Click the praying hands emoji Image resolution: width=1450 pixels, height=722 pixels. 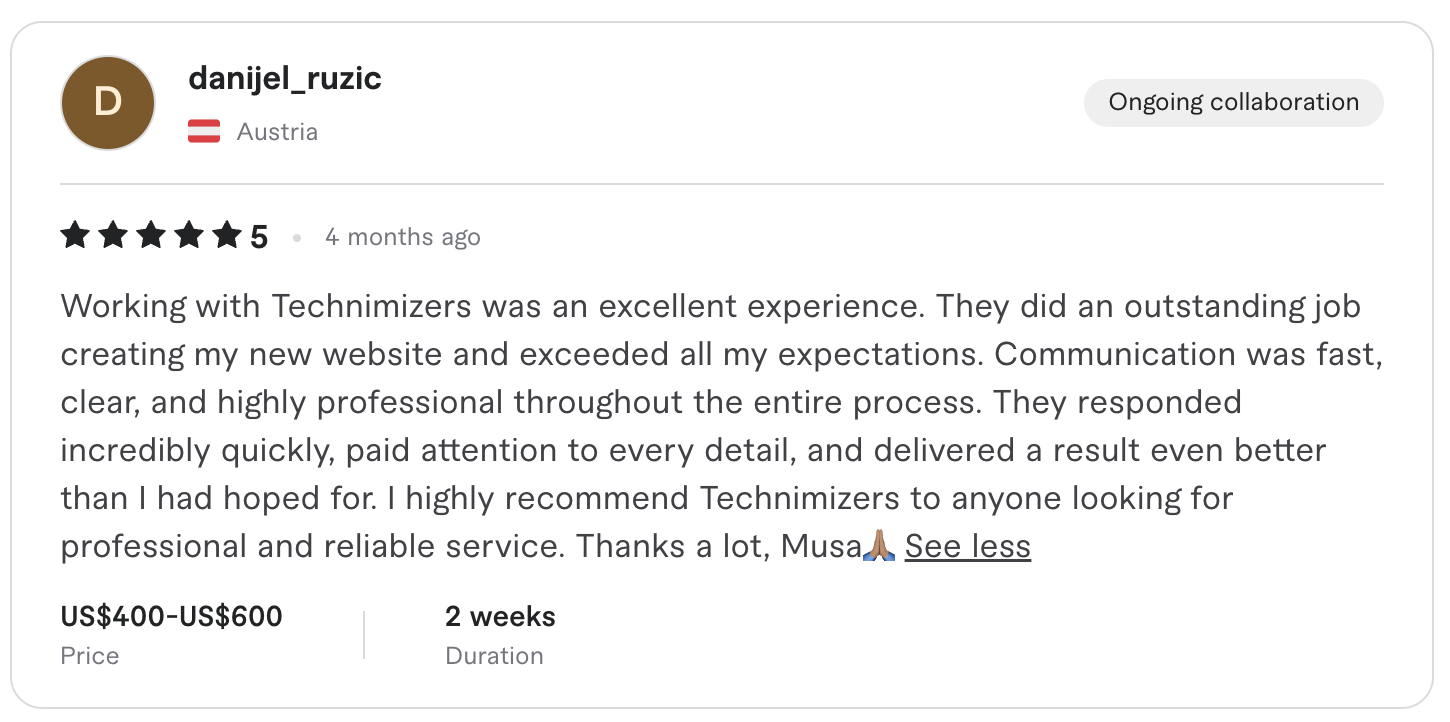pos(881,546)
